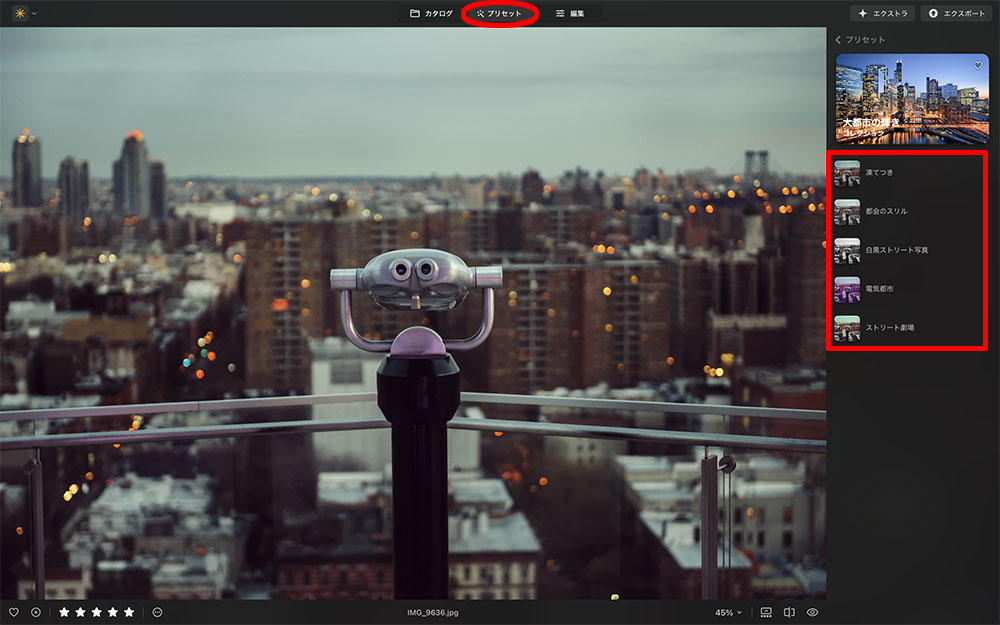The image size is (1000, 625).
Task: Open the color label circle icon
Action: tap(157, 612)
